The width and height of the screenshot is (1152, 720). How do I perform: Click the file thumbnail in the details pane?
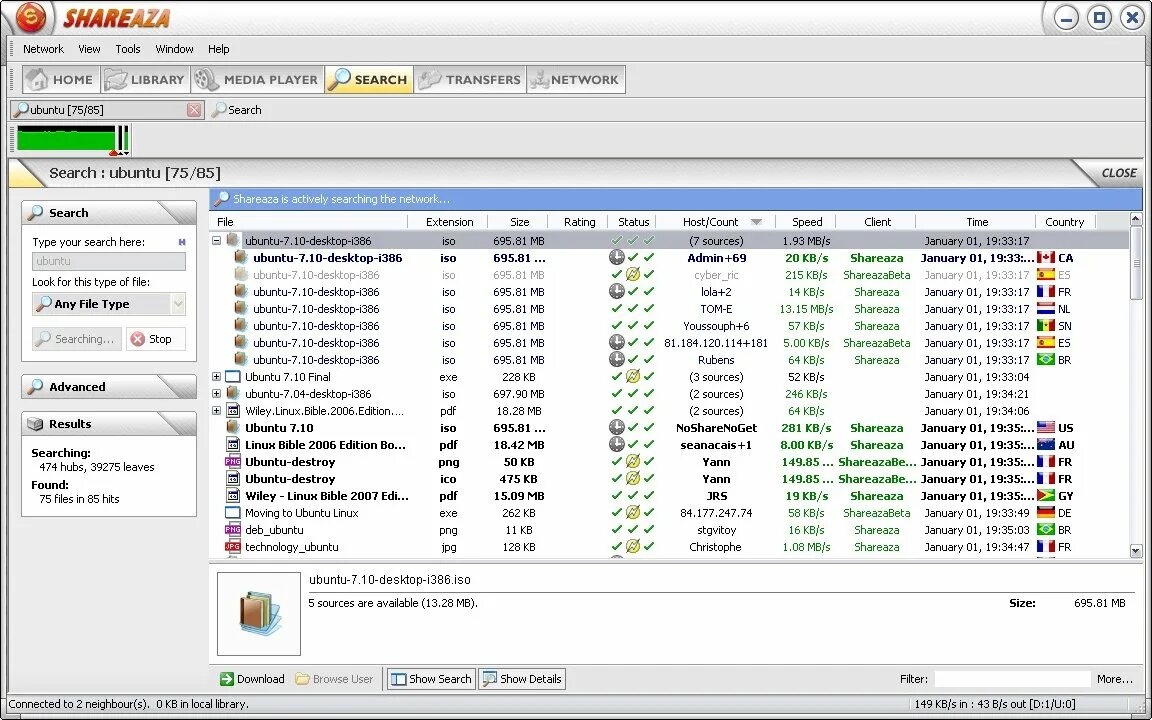259,613
